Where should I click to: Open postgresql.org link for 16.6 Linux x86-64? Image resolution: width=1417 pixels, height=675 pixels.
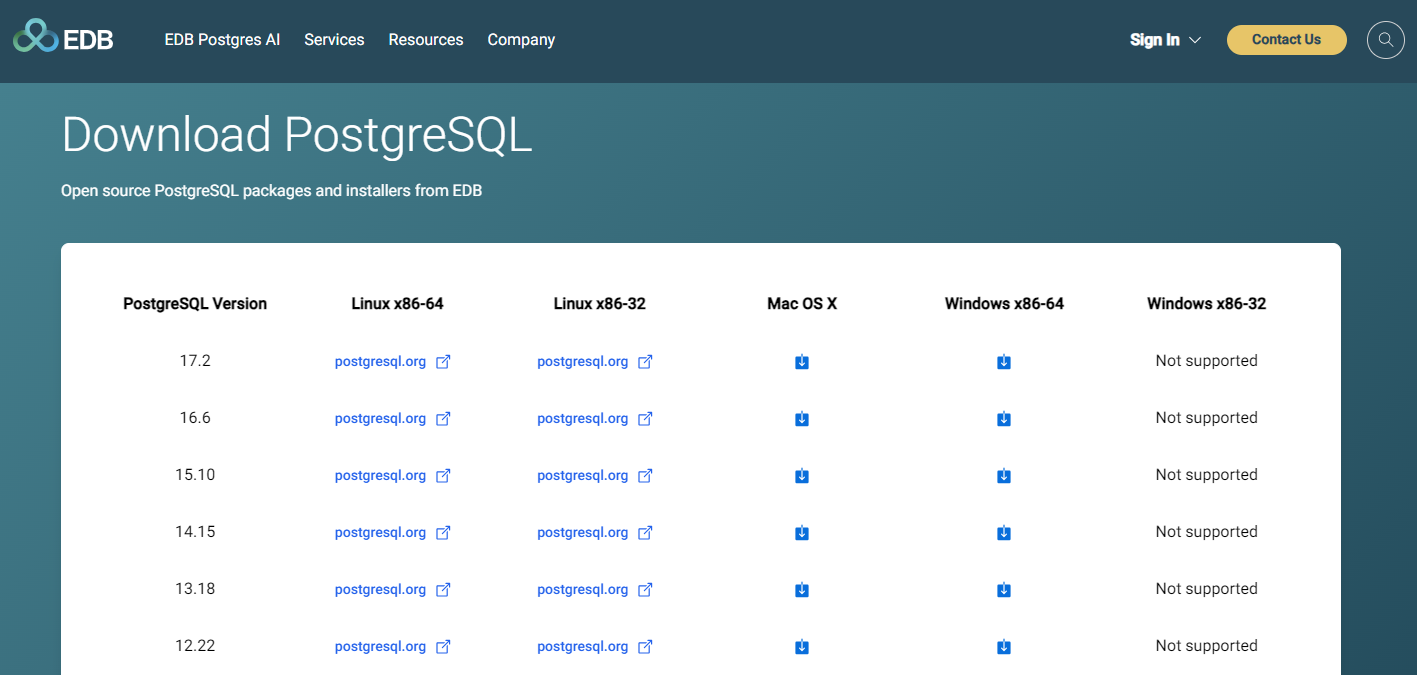click(381, 419)
